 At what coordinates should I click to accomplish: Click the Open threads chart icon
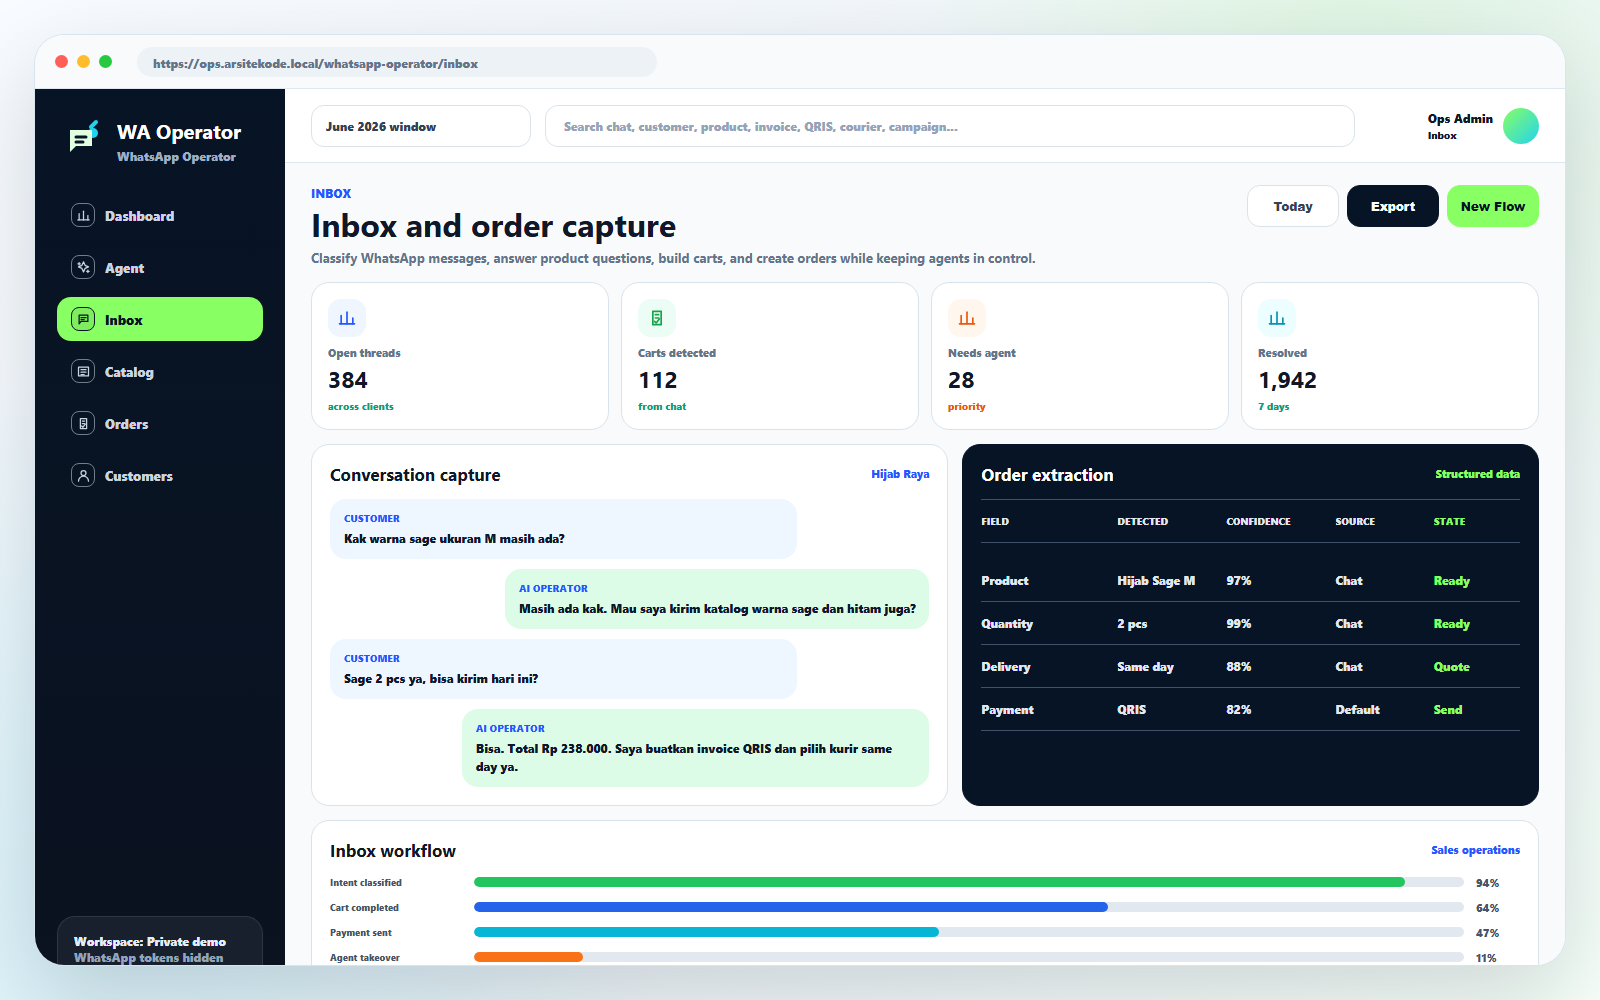click(347, 318)
